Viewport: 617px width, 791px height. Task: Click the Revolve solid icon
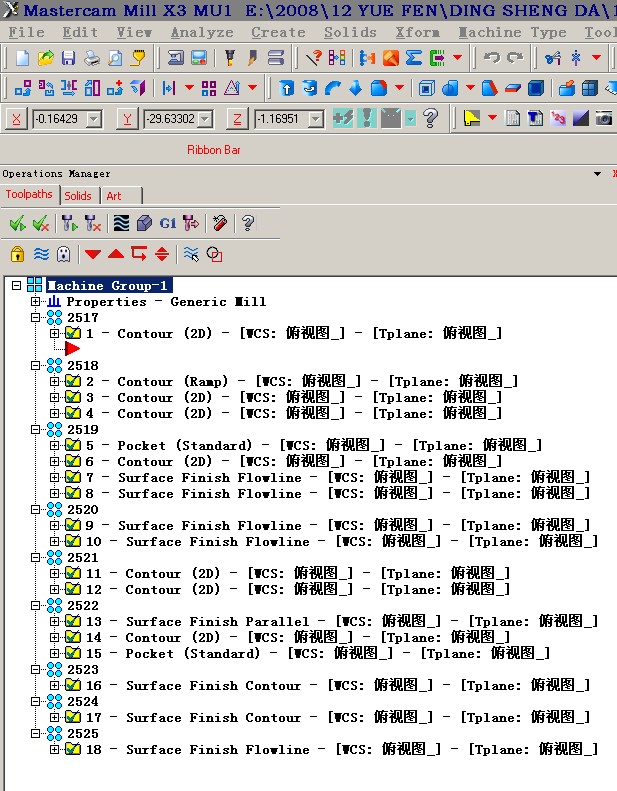pyautogui.click(x=309, y=88)
